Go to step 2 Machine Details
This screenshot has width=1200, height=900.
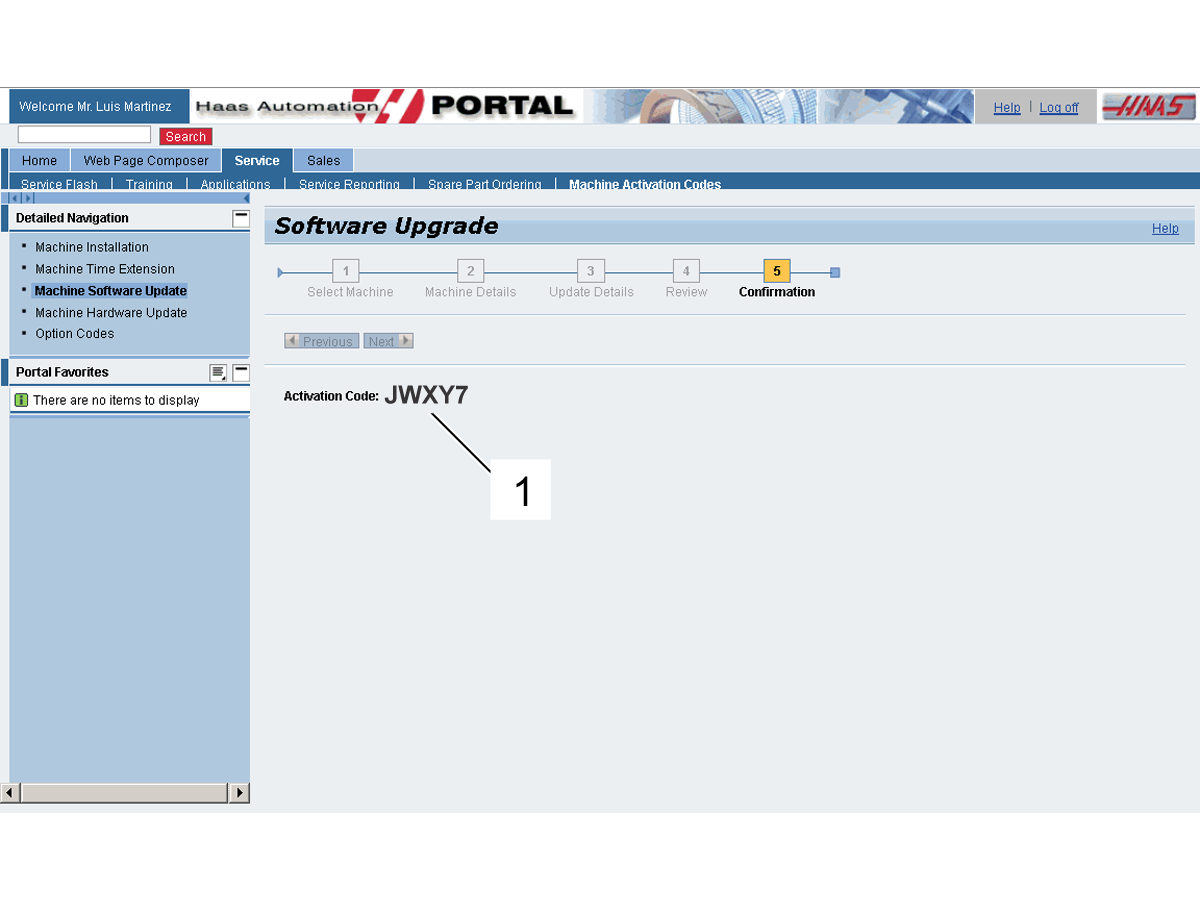coord(471,271)
